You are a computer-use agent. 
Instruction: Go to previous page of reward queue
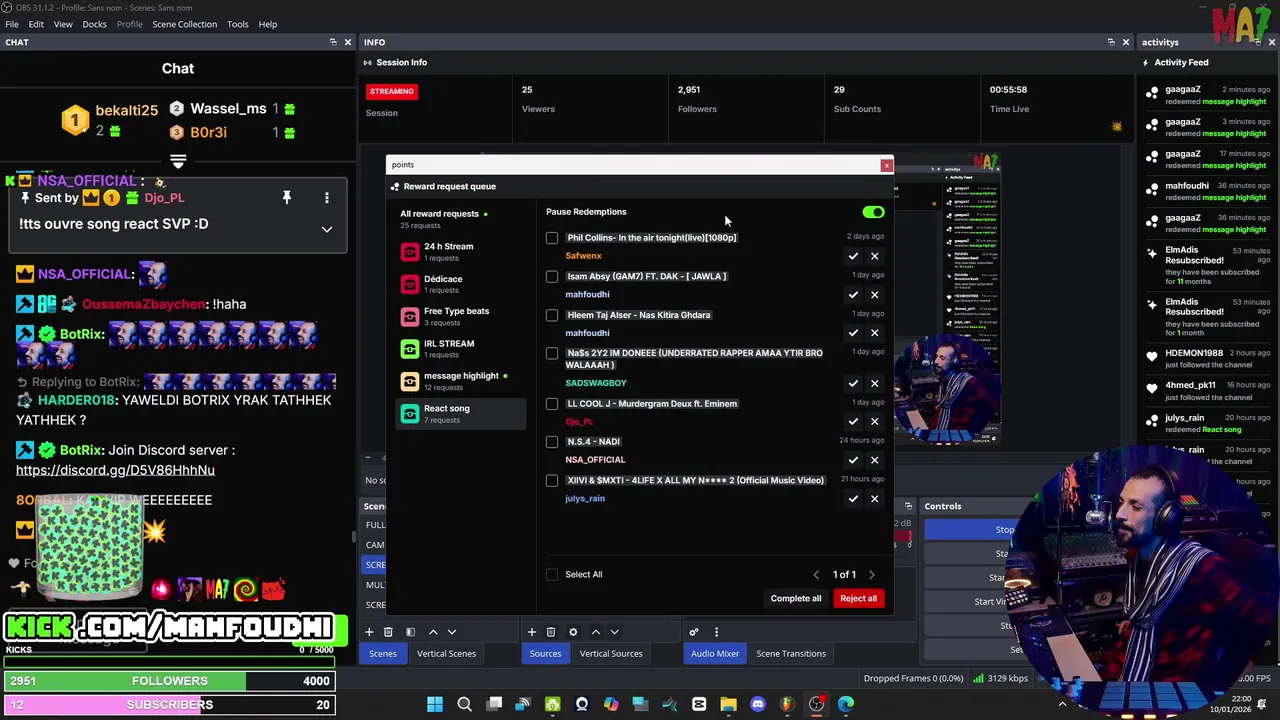816,575
